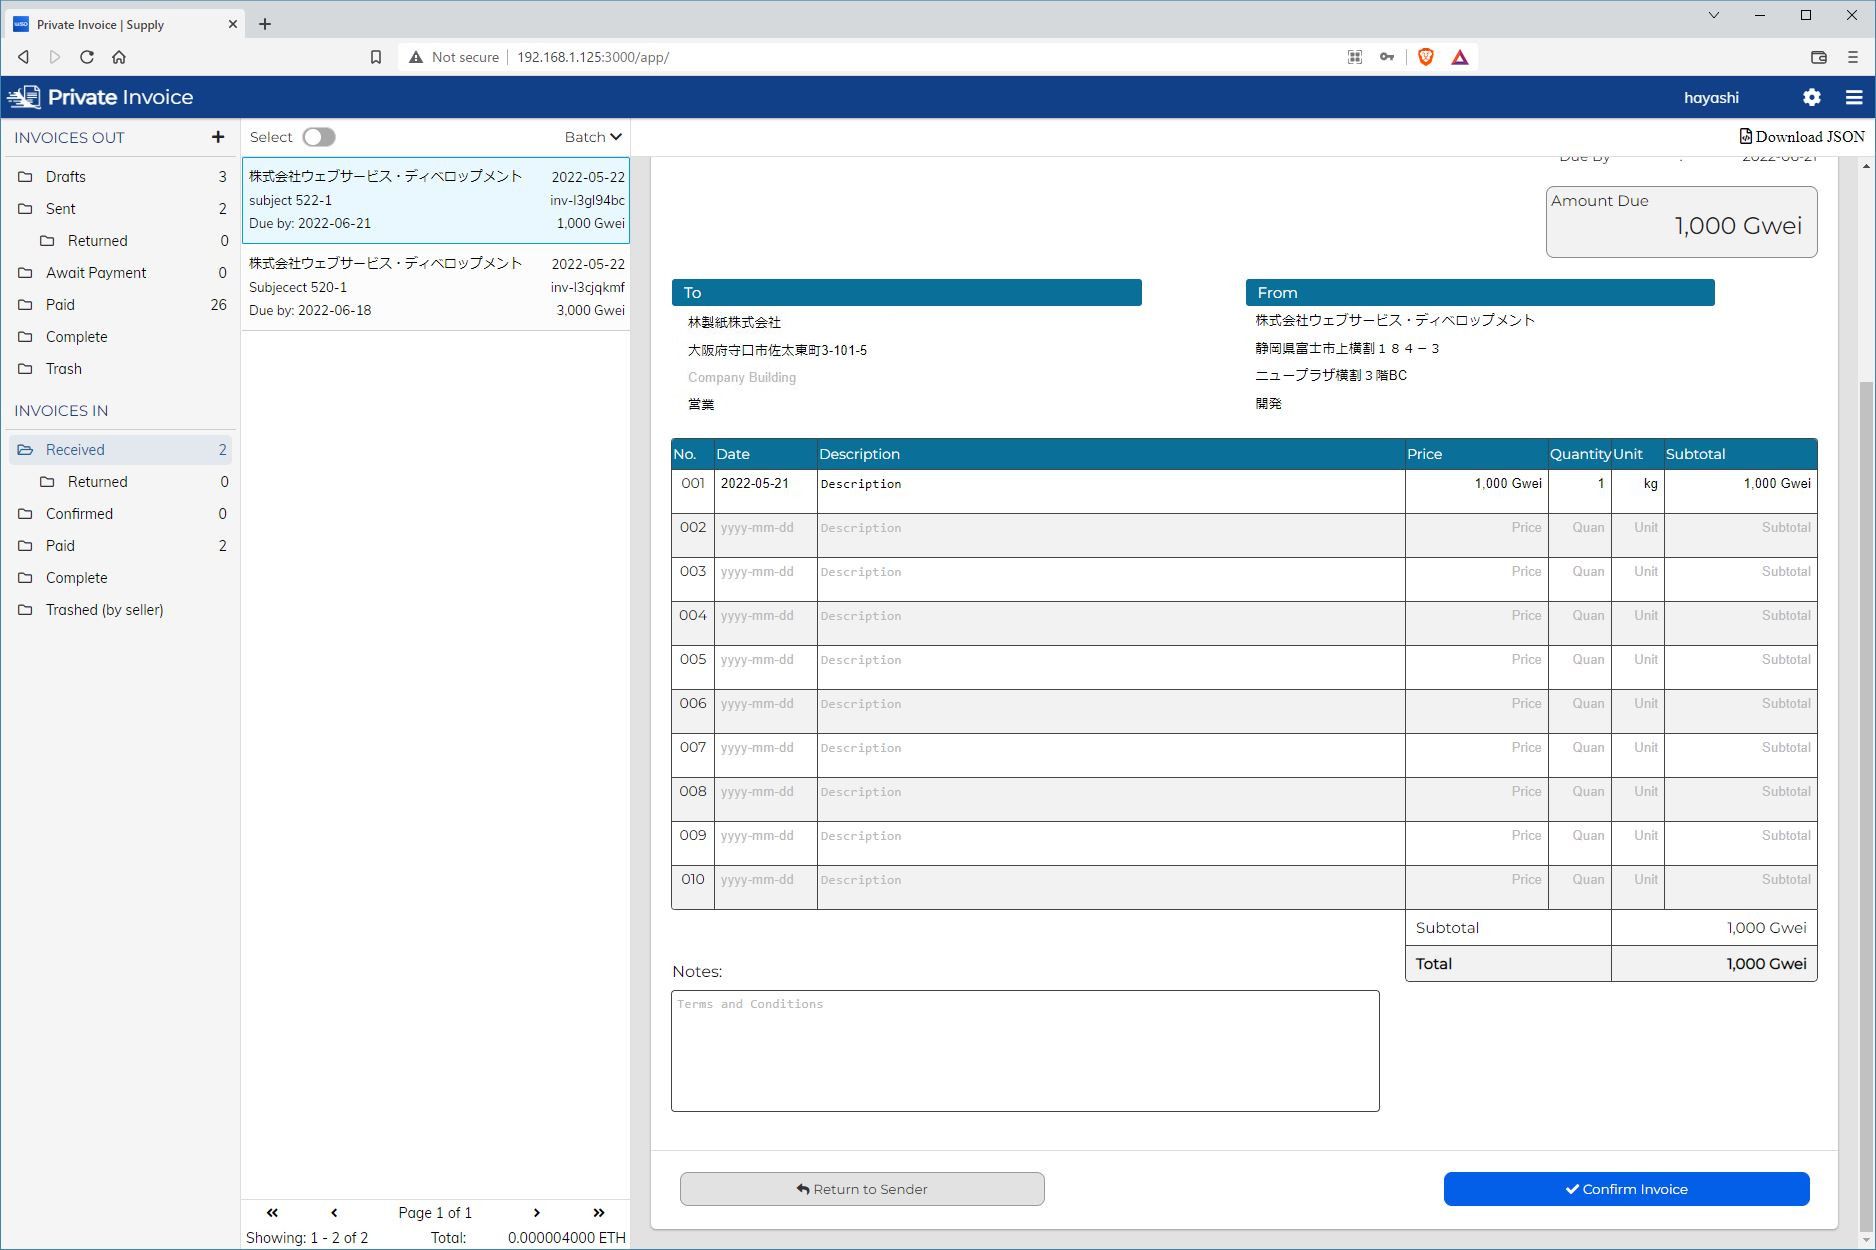Screen dimensions: 1876x1250
Task: Select invoice subject 522-1
Action: 436,200
